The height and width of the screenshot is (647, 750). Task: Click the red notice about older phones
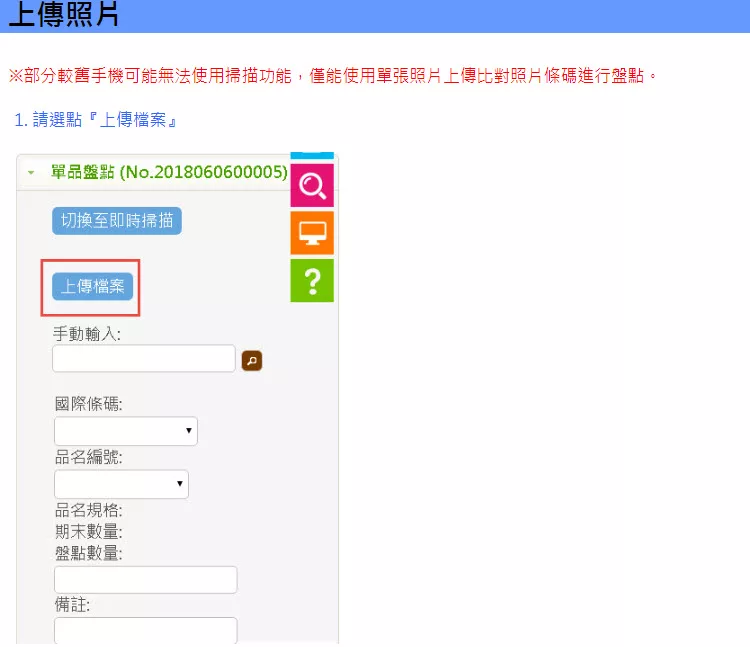[x=333, y=76]
